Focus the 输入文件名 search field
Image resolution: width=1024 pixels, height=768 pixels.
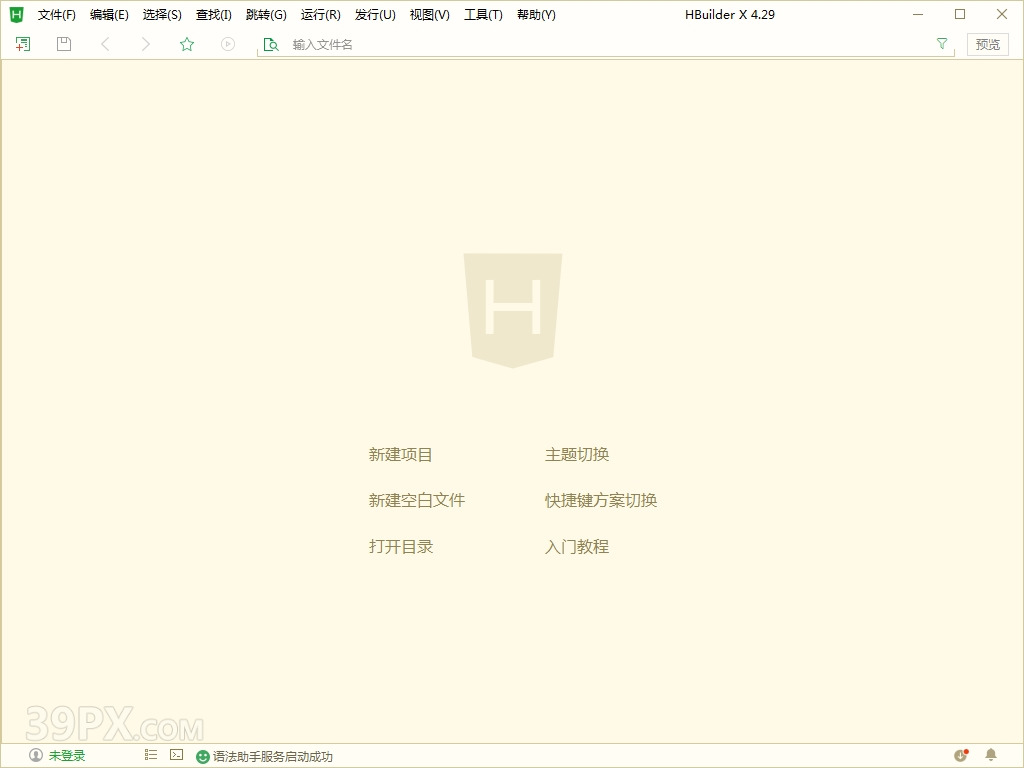click(x=607, y=44)
